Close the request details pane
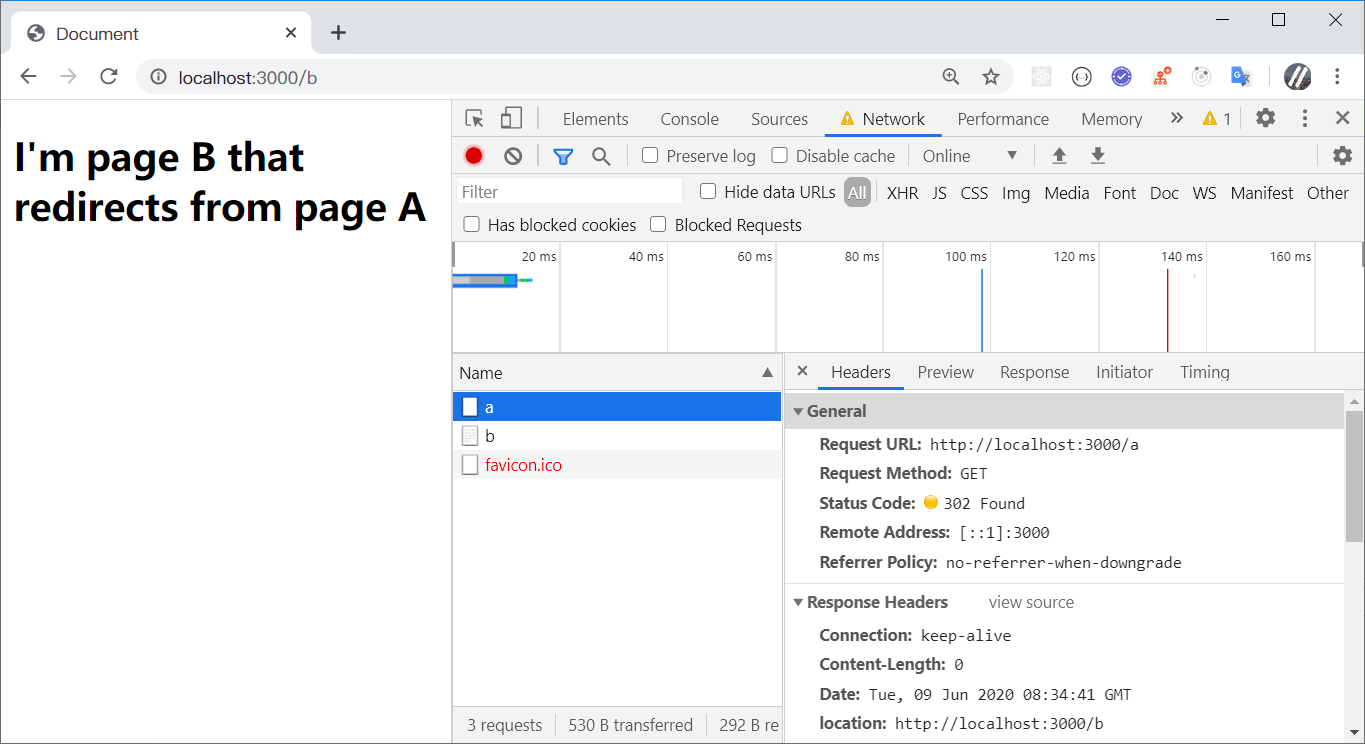This screenshot has height=744, width=1365. (x=802, y=371)
